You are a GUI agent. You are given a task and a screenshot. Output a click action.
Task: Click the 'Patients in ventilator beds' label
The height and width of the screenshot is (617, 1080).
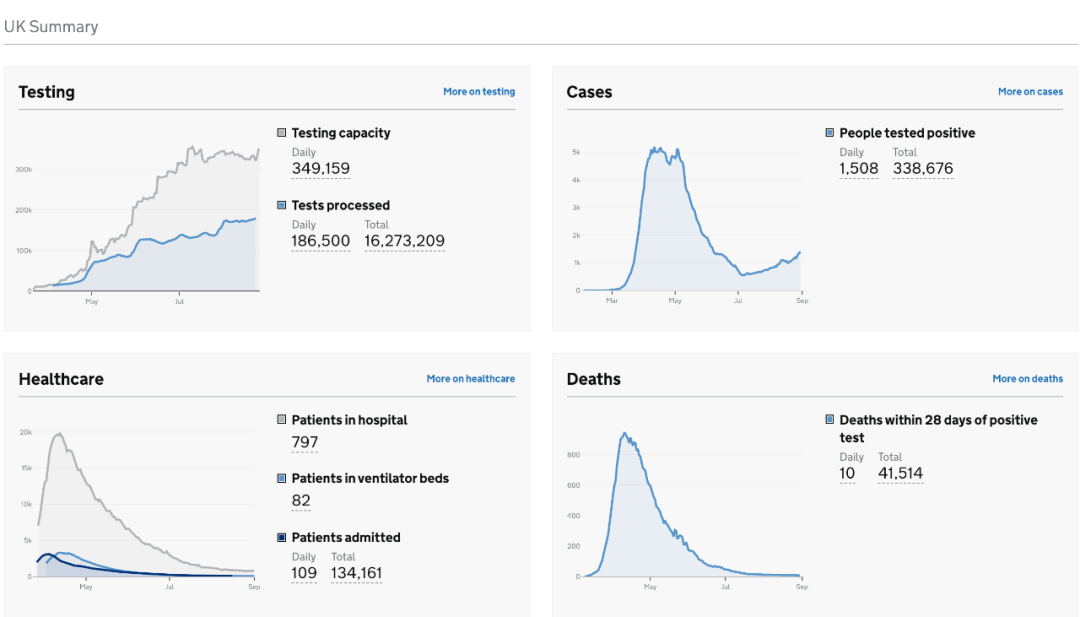click(370, 479)
